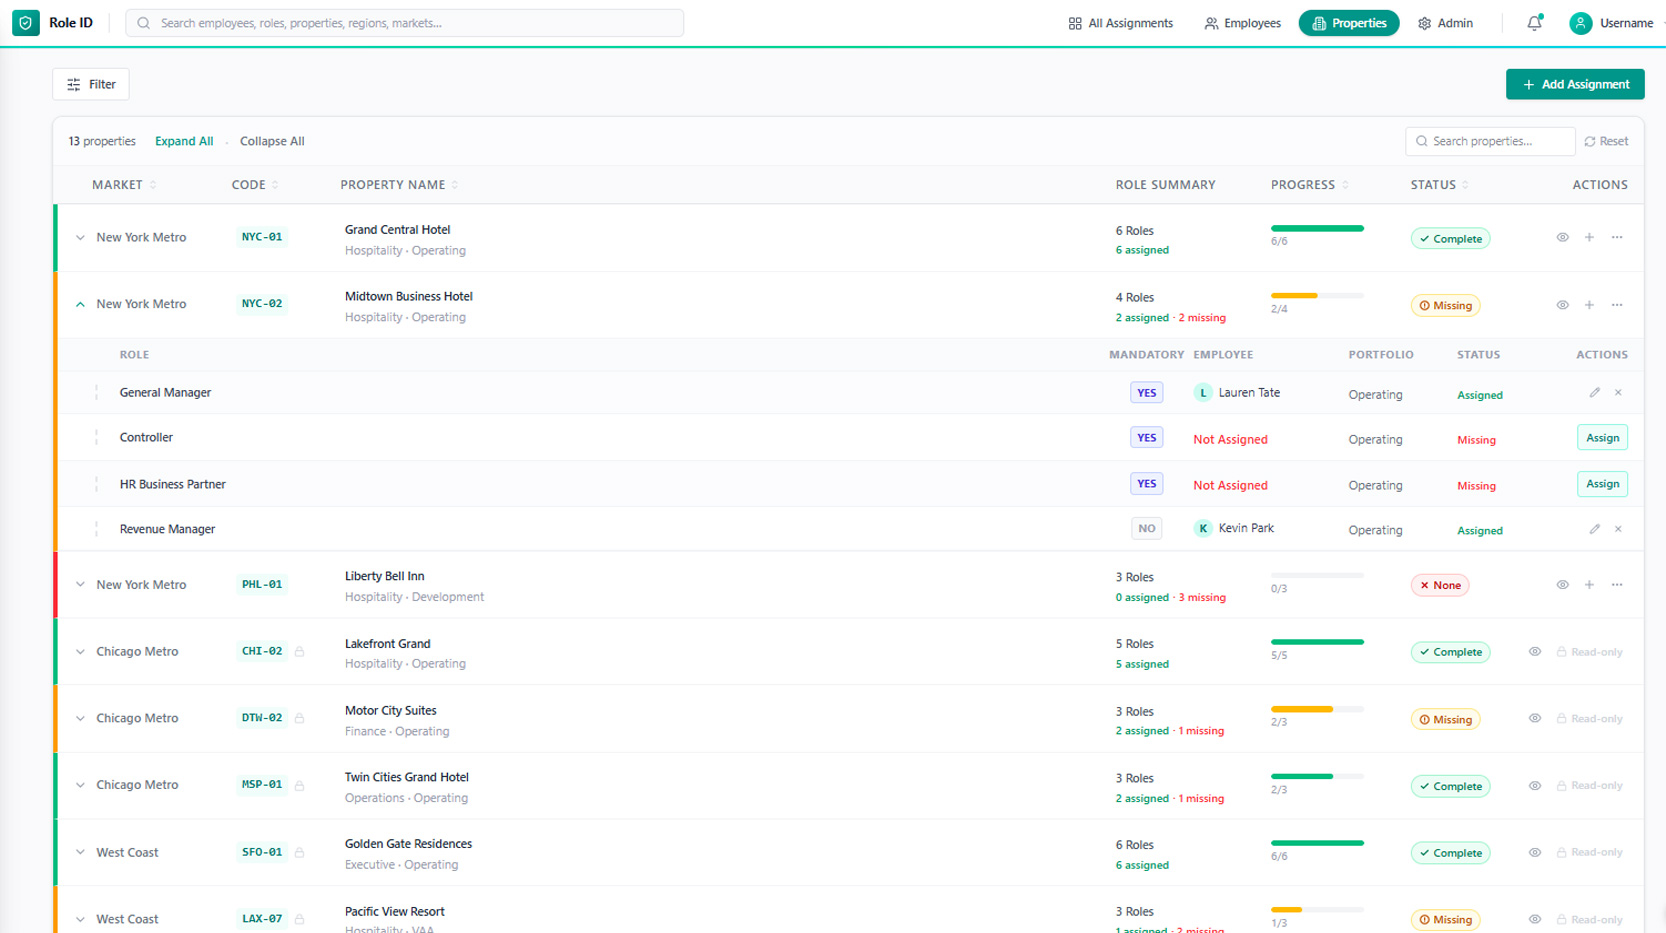
Task: Remove Kevin Park from Revenue Manager
Action: [x=1618, y=529]
